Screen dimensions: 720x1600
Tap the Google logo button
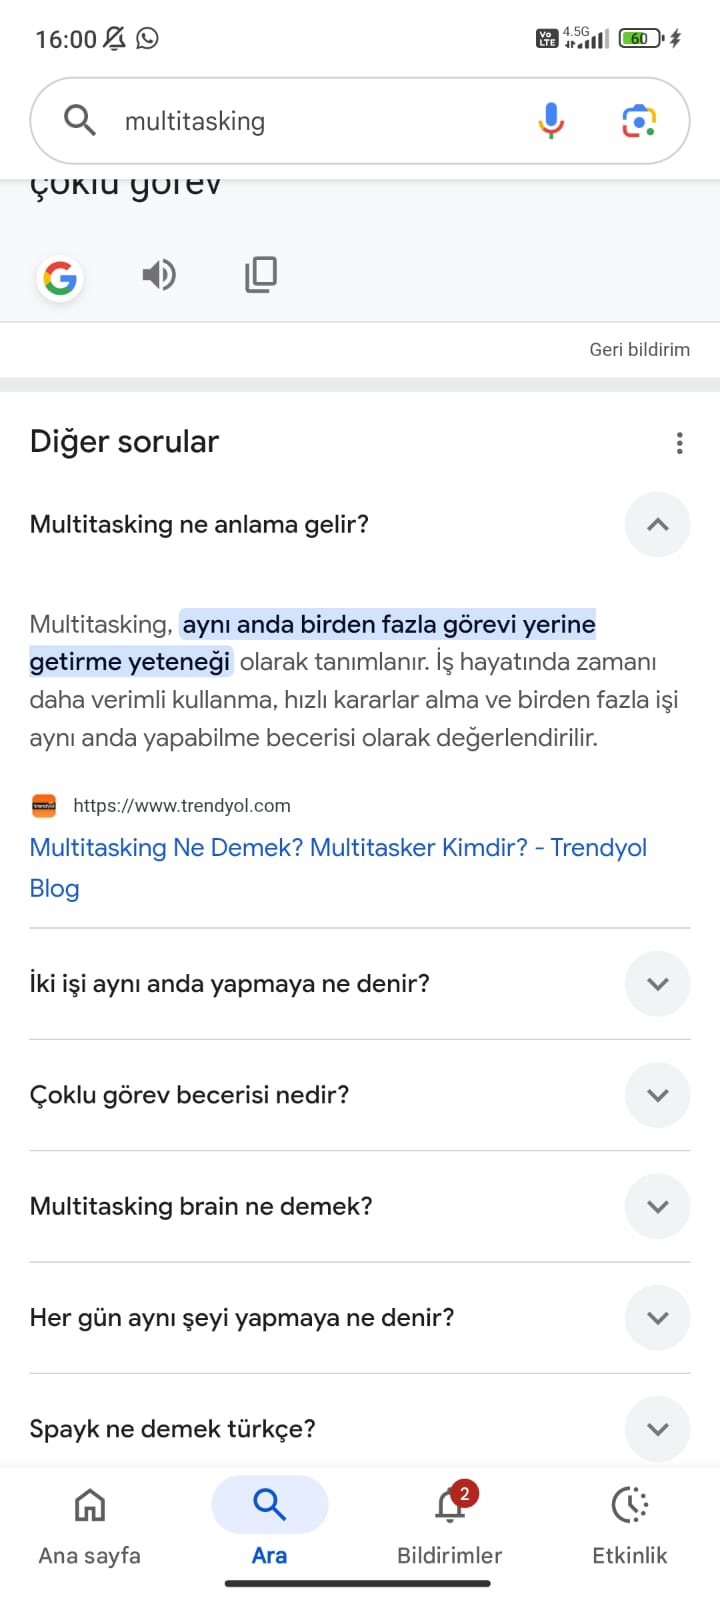(x=60, y=278)
